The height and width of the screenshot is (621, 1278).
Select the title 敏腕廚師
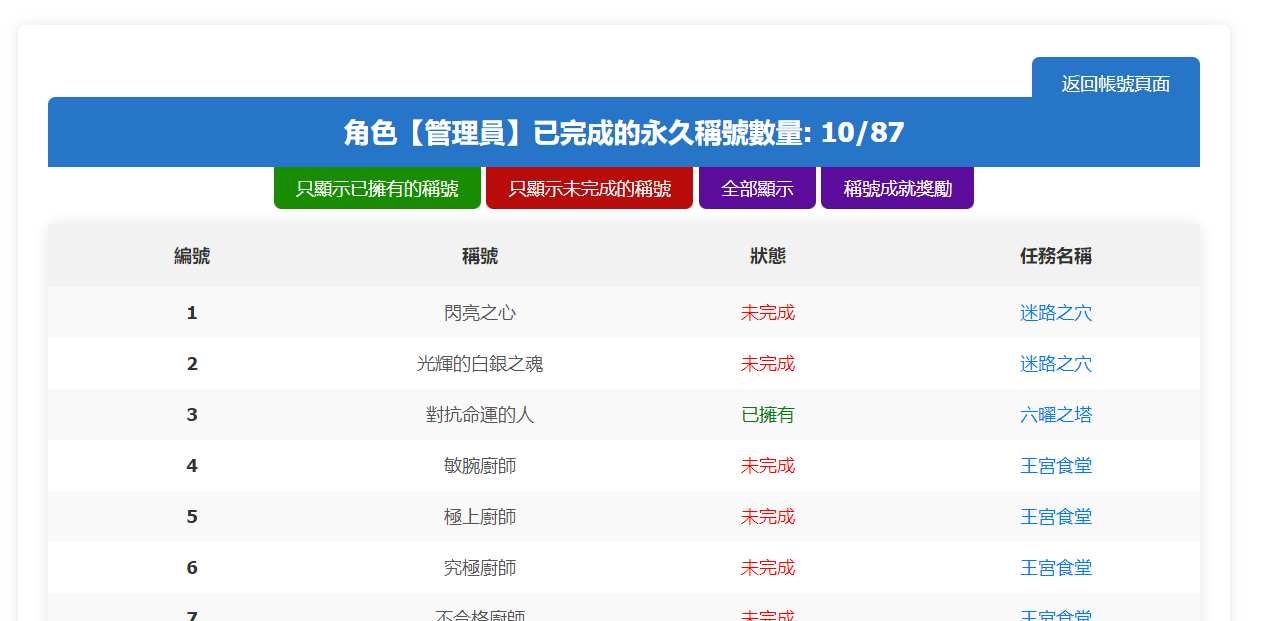click(480, 466)
